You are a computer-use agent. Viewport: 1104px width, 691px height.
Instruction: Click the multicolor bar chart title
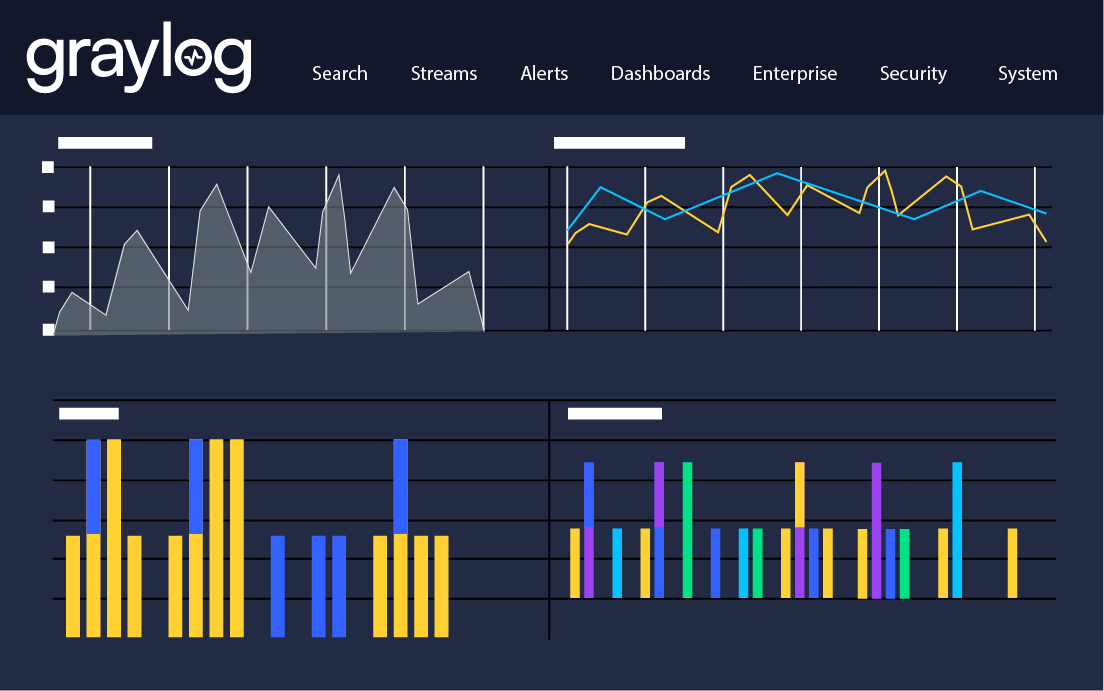(614, 414)
